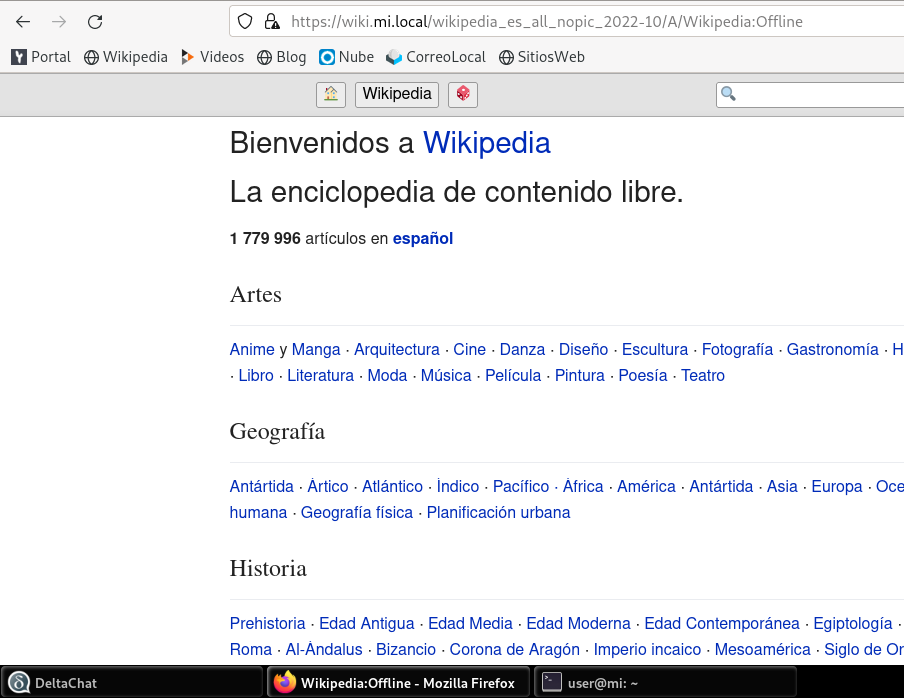Open the Danza link
Image resolution: width=904 pixels, height=698 pixels.
point(522,349)
